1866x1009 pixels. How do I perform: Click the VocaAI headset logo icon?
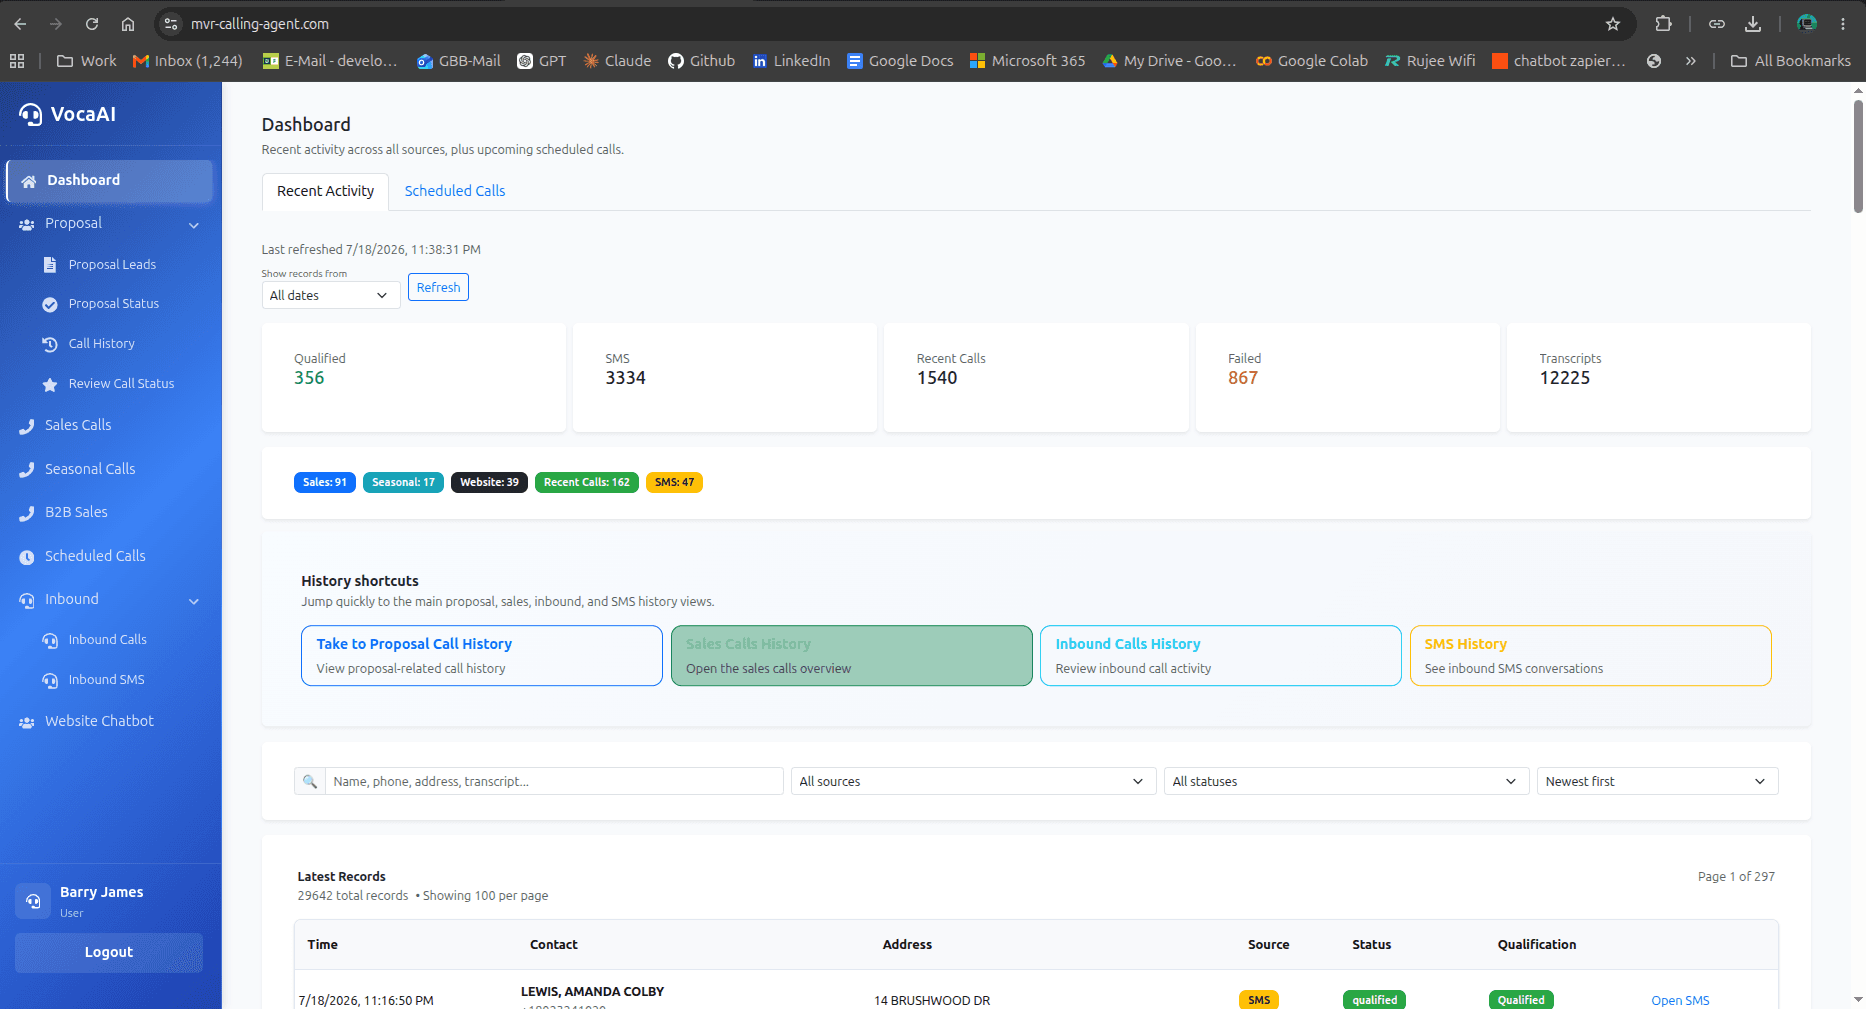(x=30, y=115)
